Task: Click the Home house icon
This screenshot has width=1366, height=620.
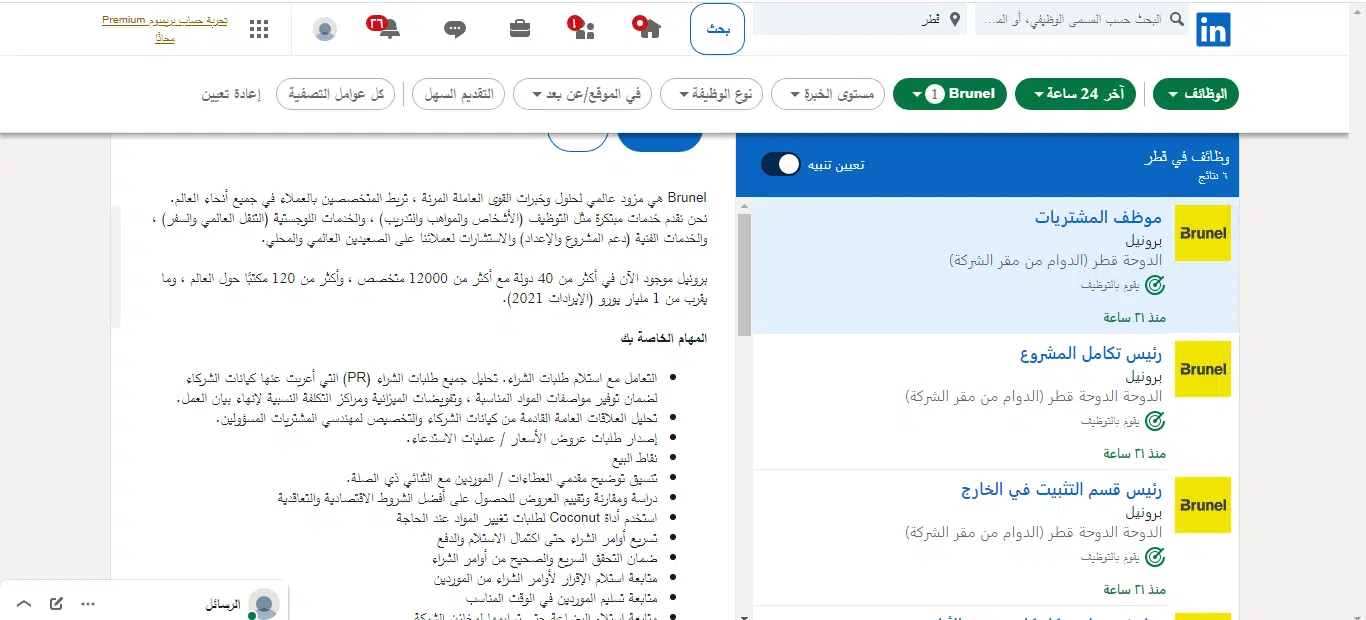Action: (648, 27)
